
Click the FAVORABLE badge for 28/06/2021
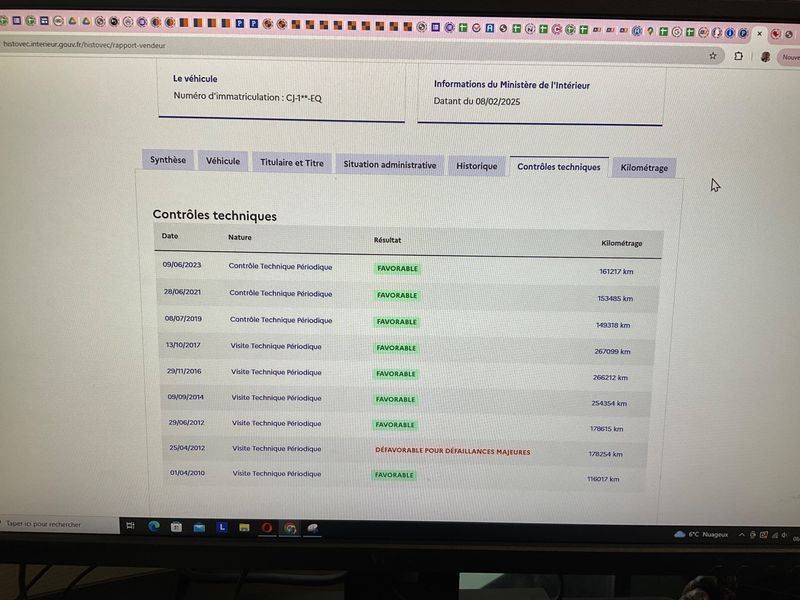coord(397,295)
